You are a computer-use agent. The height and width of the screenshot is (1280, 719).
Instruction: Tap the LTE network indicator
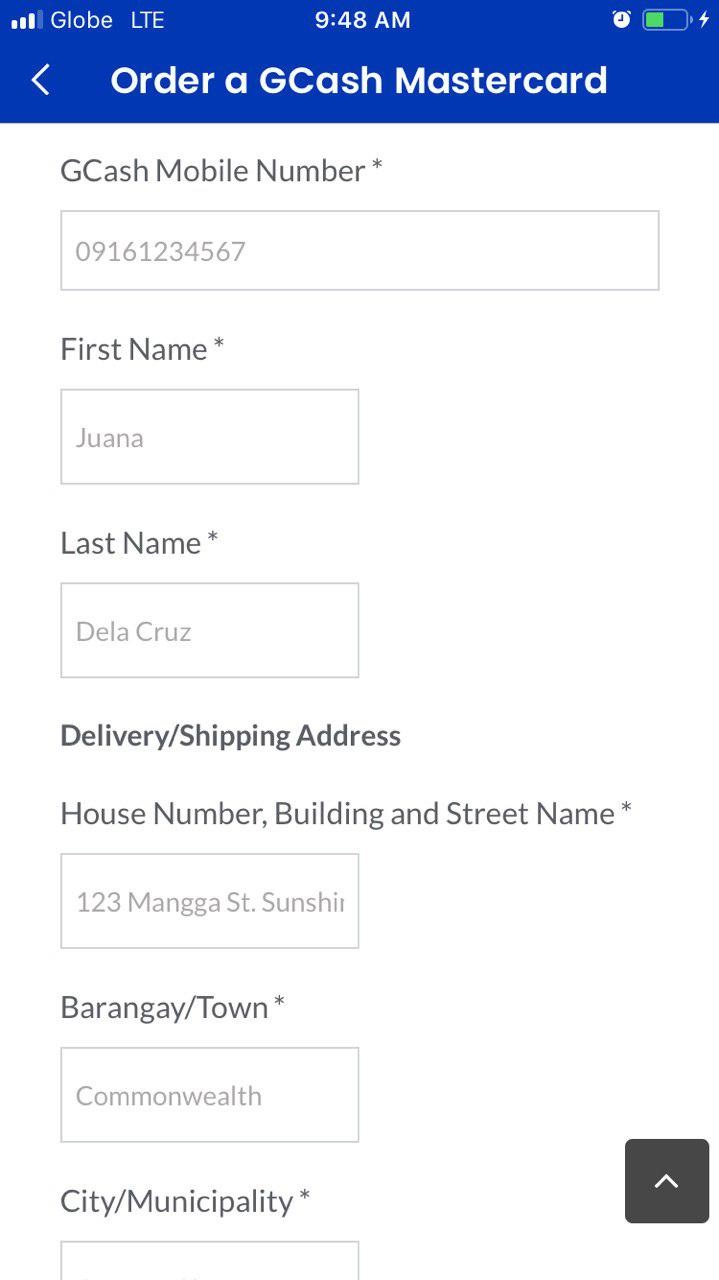pyautogui.click(x=147, y=20)
